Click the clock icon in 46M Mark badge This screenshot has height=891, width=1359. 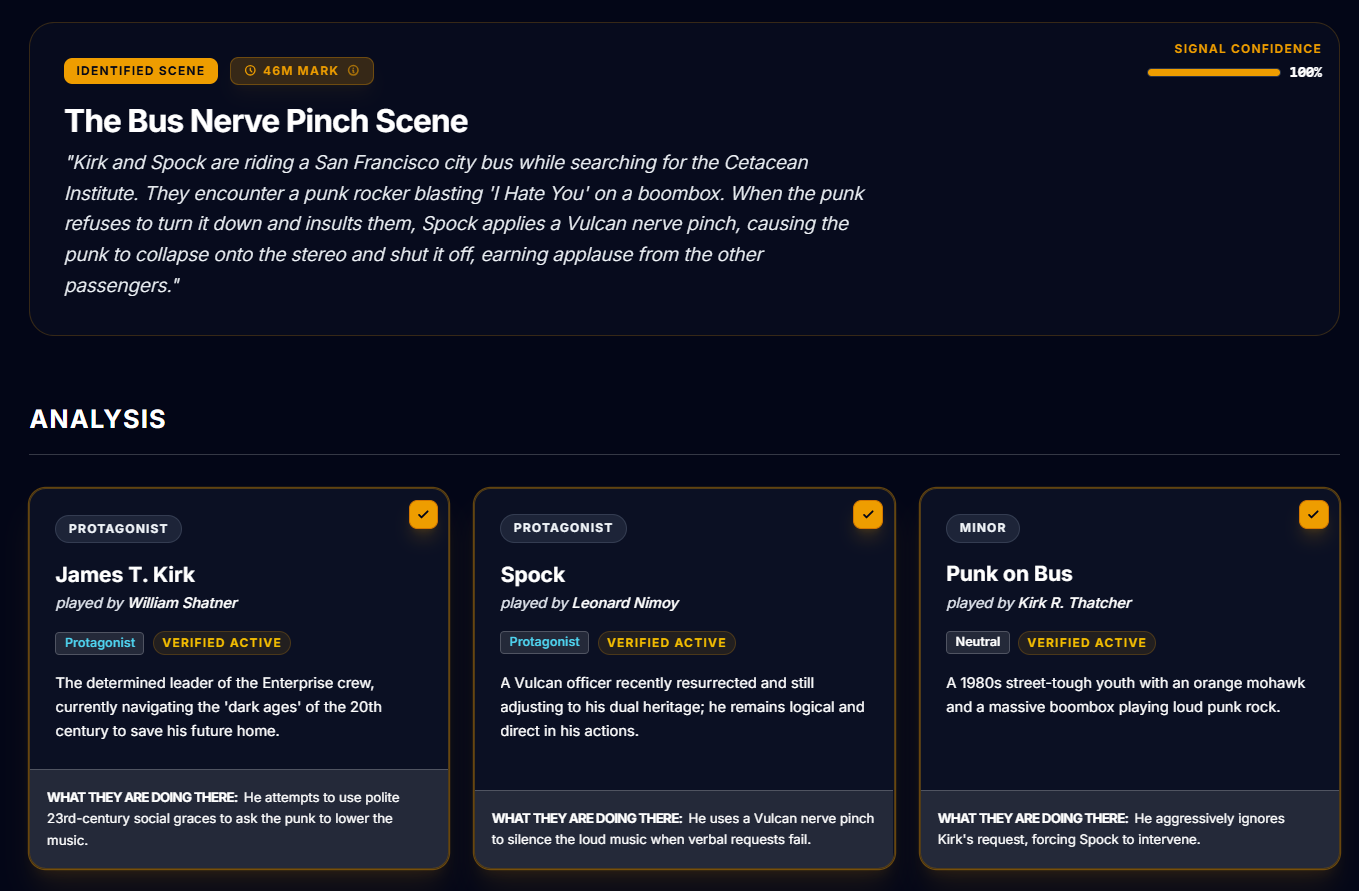[x=250, y=71]
